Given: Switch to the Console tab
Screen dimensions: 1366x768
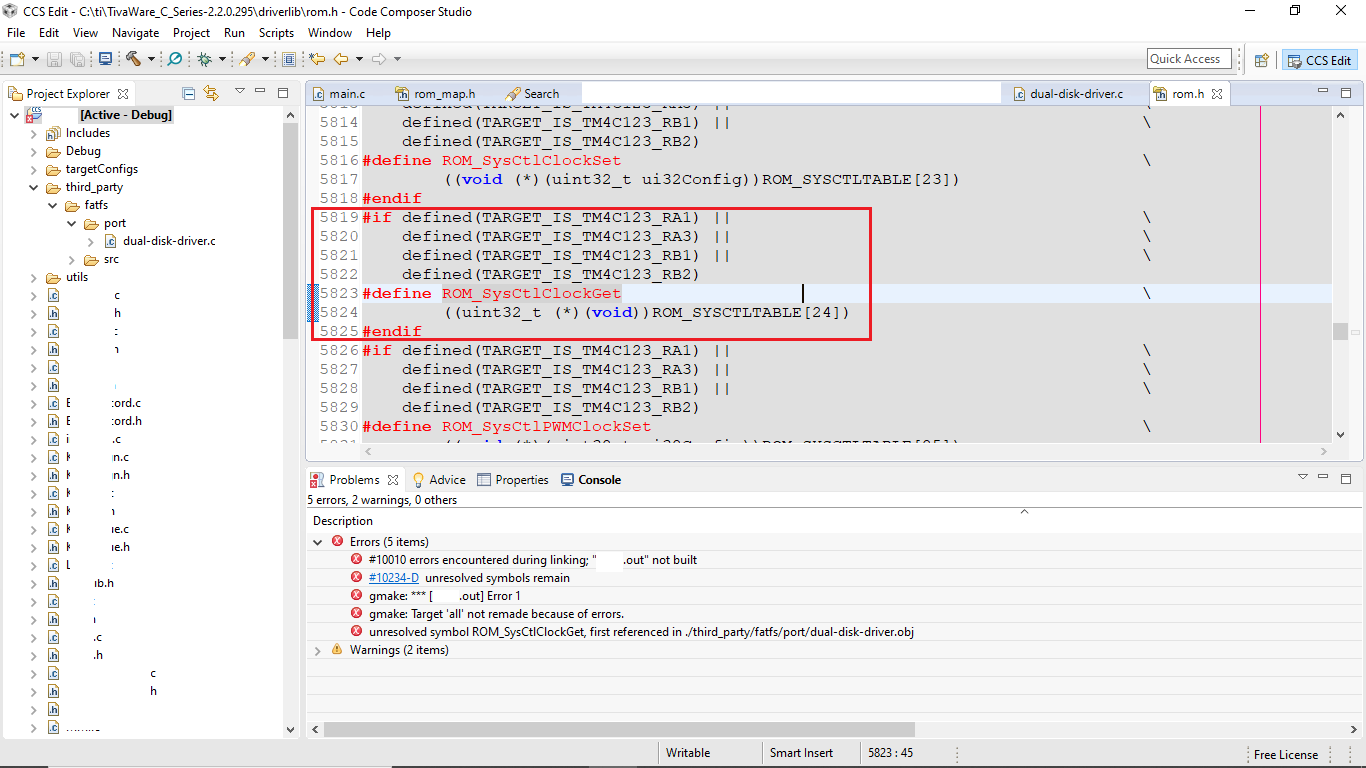Looking at the screenshot, I should [591, 480].
